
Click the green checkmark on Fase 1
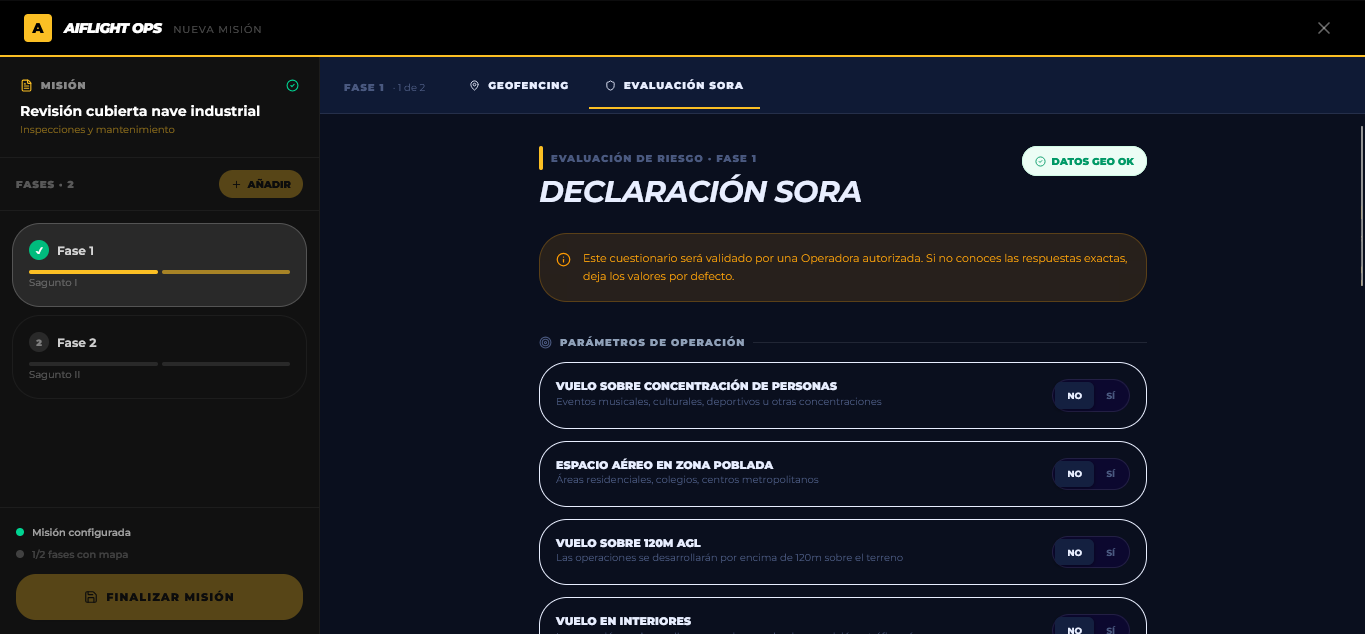coord(39,250)
